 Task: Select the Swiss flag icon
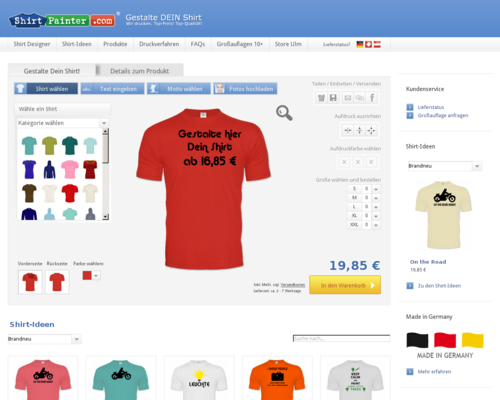point(368,44)
